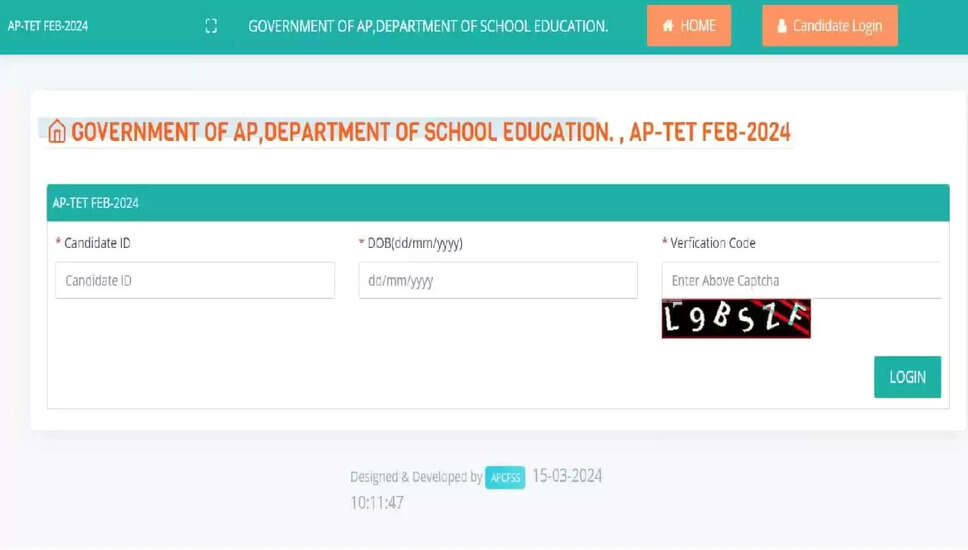Click the Verification Code label
The image size is (968, 550).
[712, 243]
